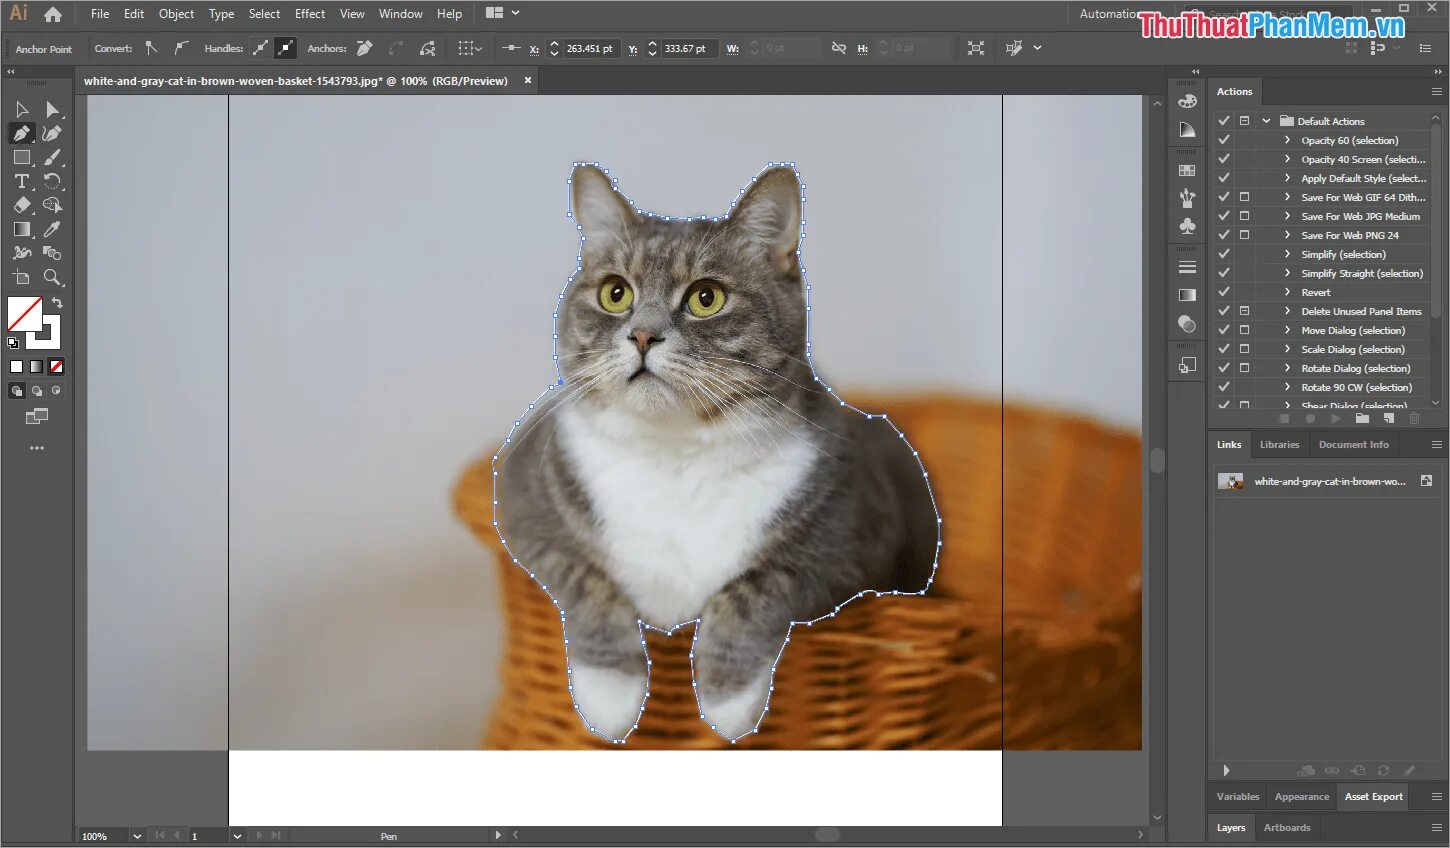
Task: Open the Effect menu
Action: (x=310, y=14)
